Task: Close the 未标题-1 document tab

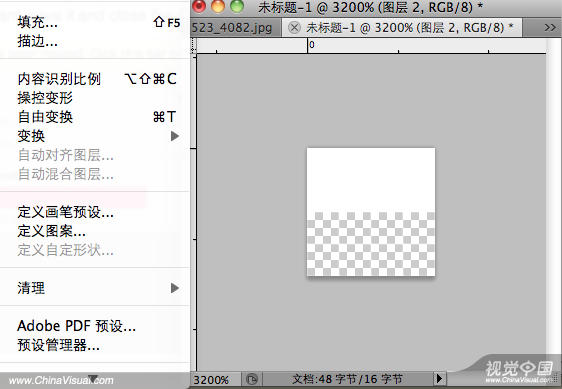Action: tap(294, 28)
